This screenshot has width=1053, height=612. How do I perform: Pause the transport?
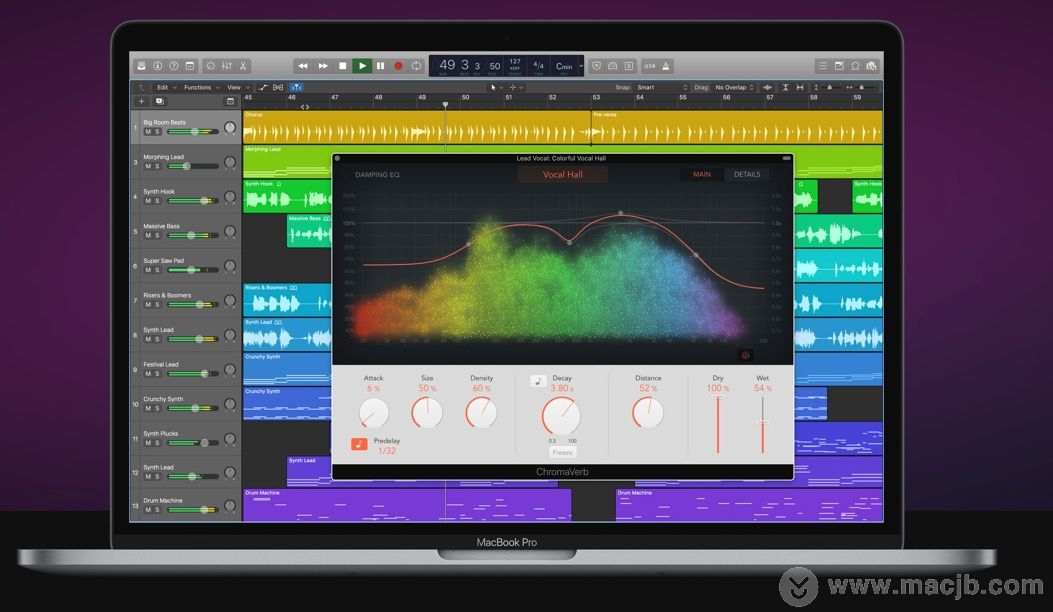click(381, 66)
